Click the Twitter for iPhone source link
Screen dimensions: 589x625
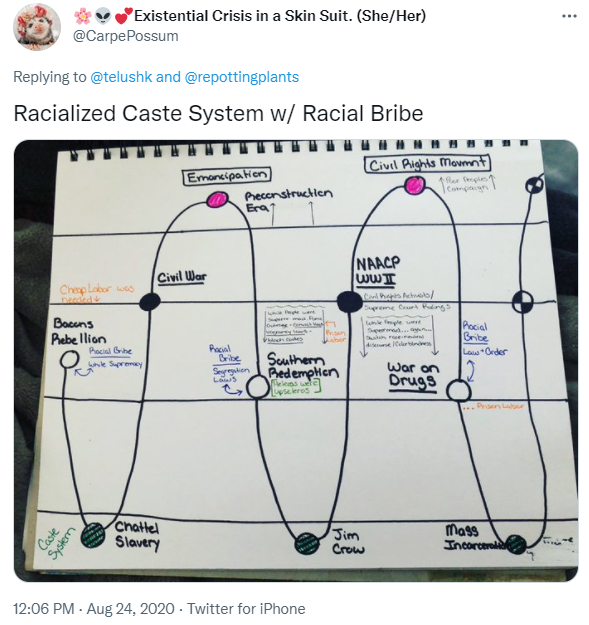pyautogui.click(x=246, y=609)
